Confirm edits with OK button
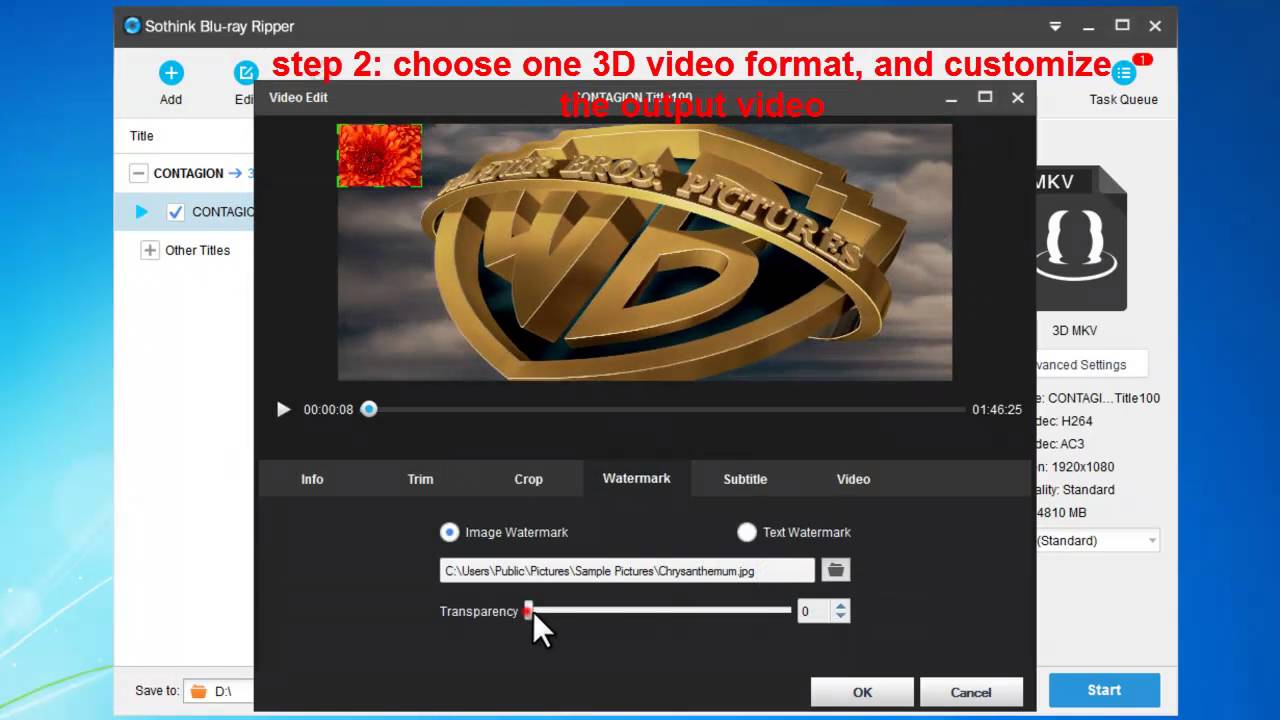This screenshot has width=1280, height=720. pyautogui.click(x=862, y=692)
